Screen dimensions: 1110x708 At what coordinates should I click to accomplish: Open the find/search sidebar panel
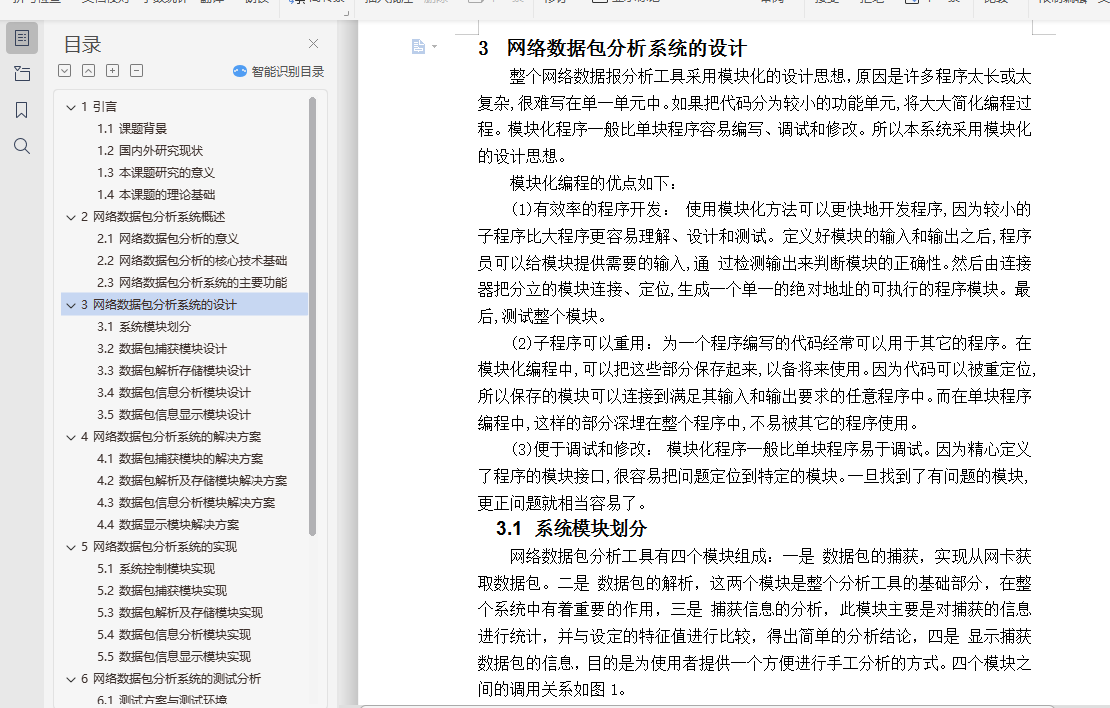[22, 147]
